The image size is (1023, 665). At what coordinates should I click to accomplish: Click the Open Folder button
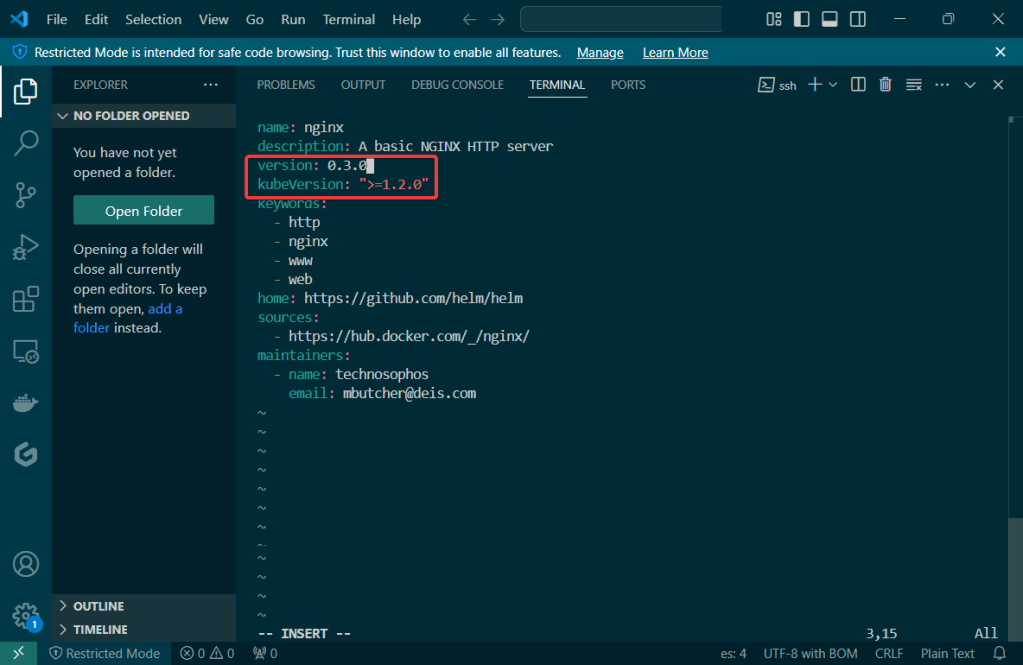(x=143, y=211)
